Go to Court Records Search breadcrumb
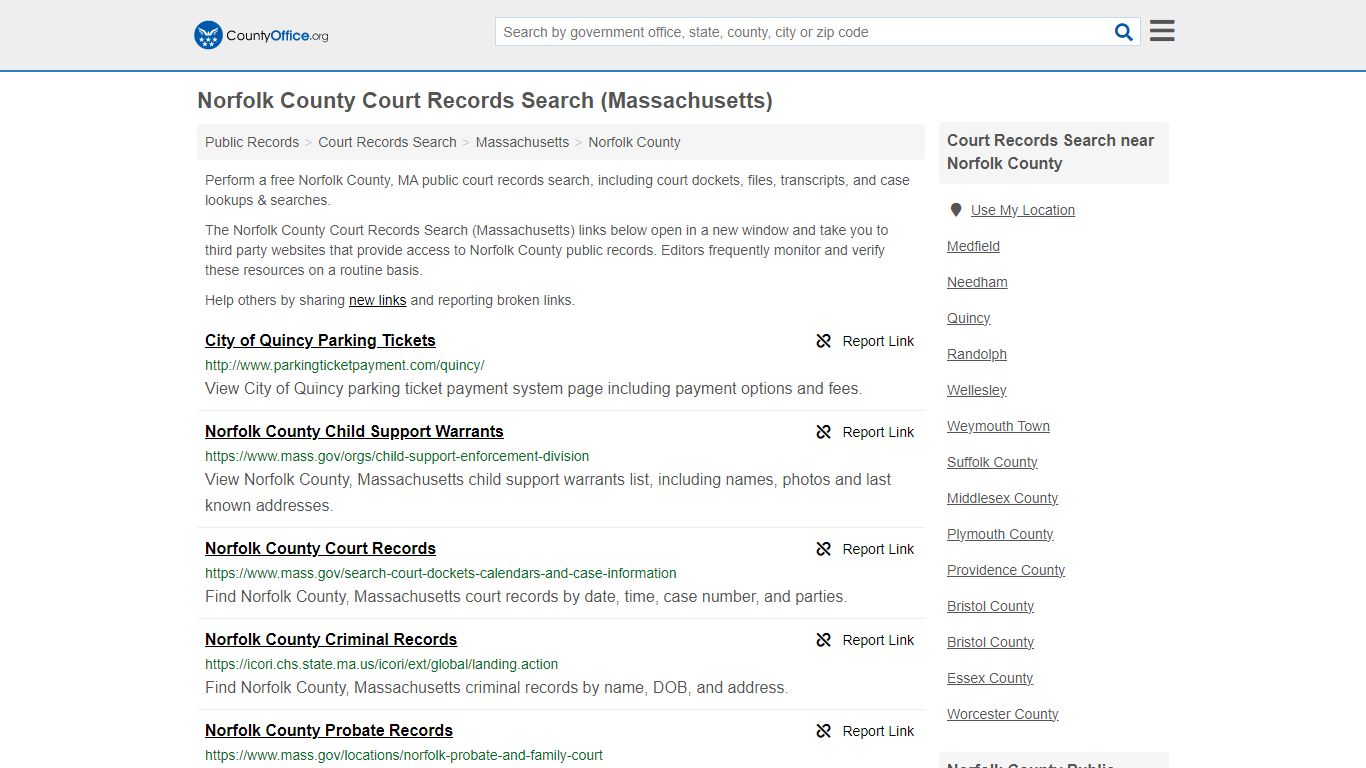The image size is (1366, 768). click(x=387, y=142)
